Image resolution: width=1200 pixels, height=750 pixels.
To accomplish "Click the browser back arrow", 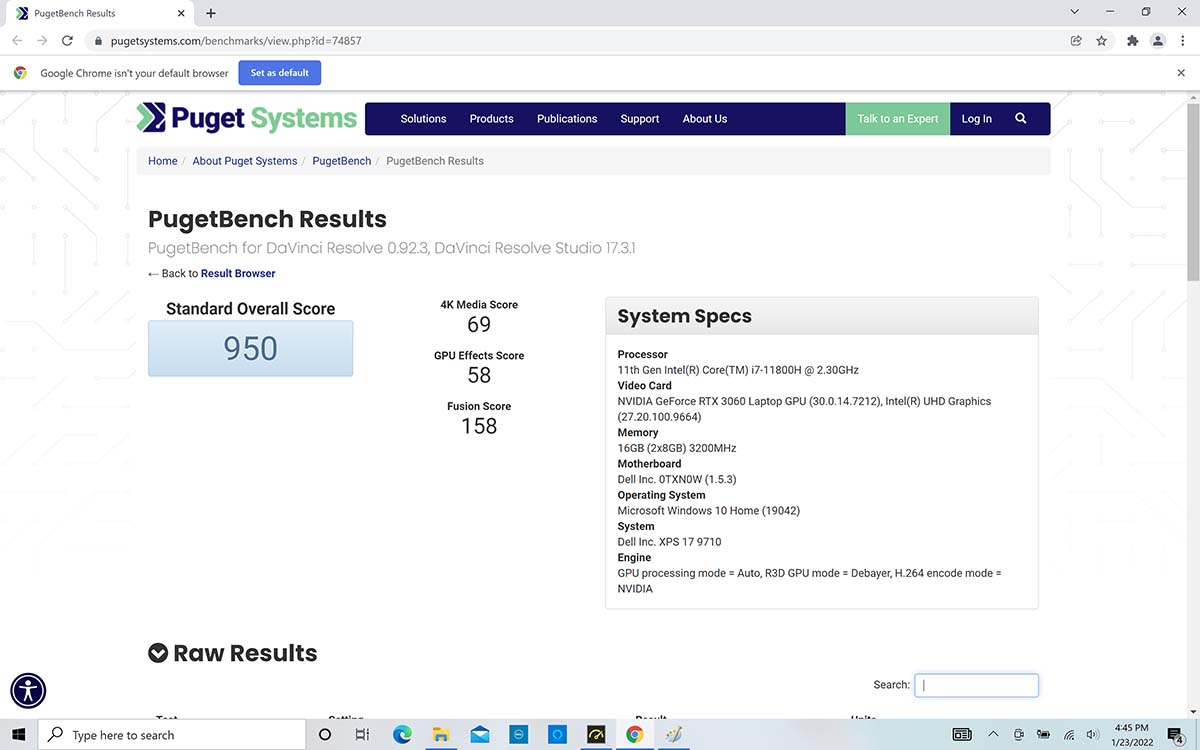I will [x=17, y=41].
